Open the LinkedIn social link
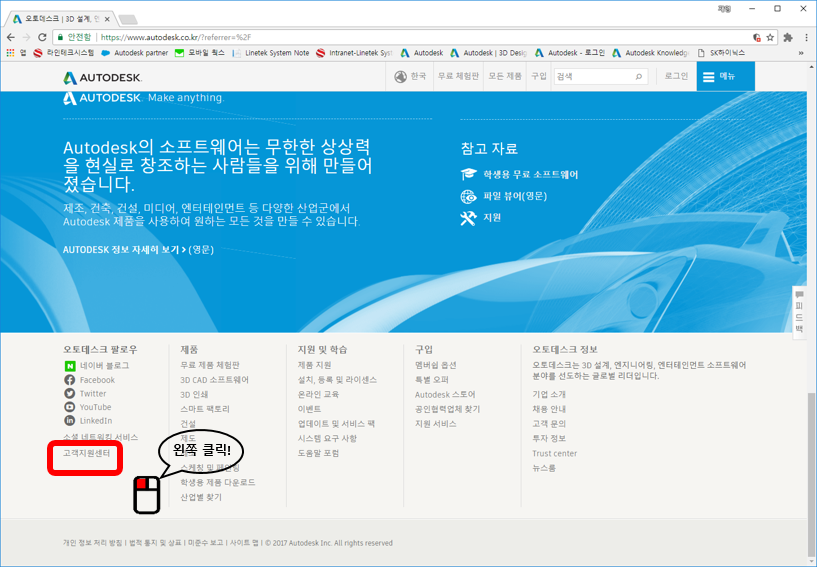Image resolution: width=817 pixels, height=567 pixels. click(x=88, y=421)
